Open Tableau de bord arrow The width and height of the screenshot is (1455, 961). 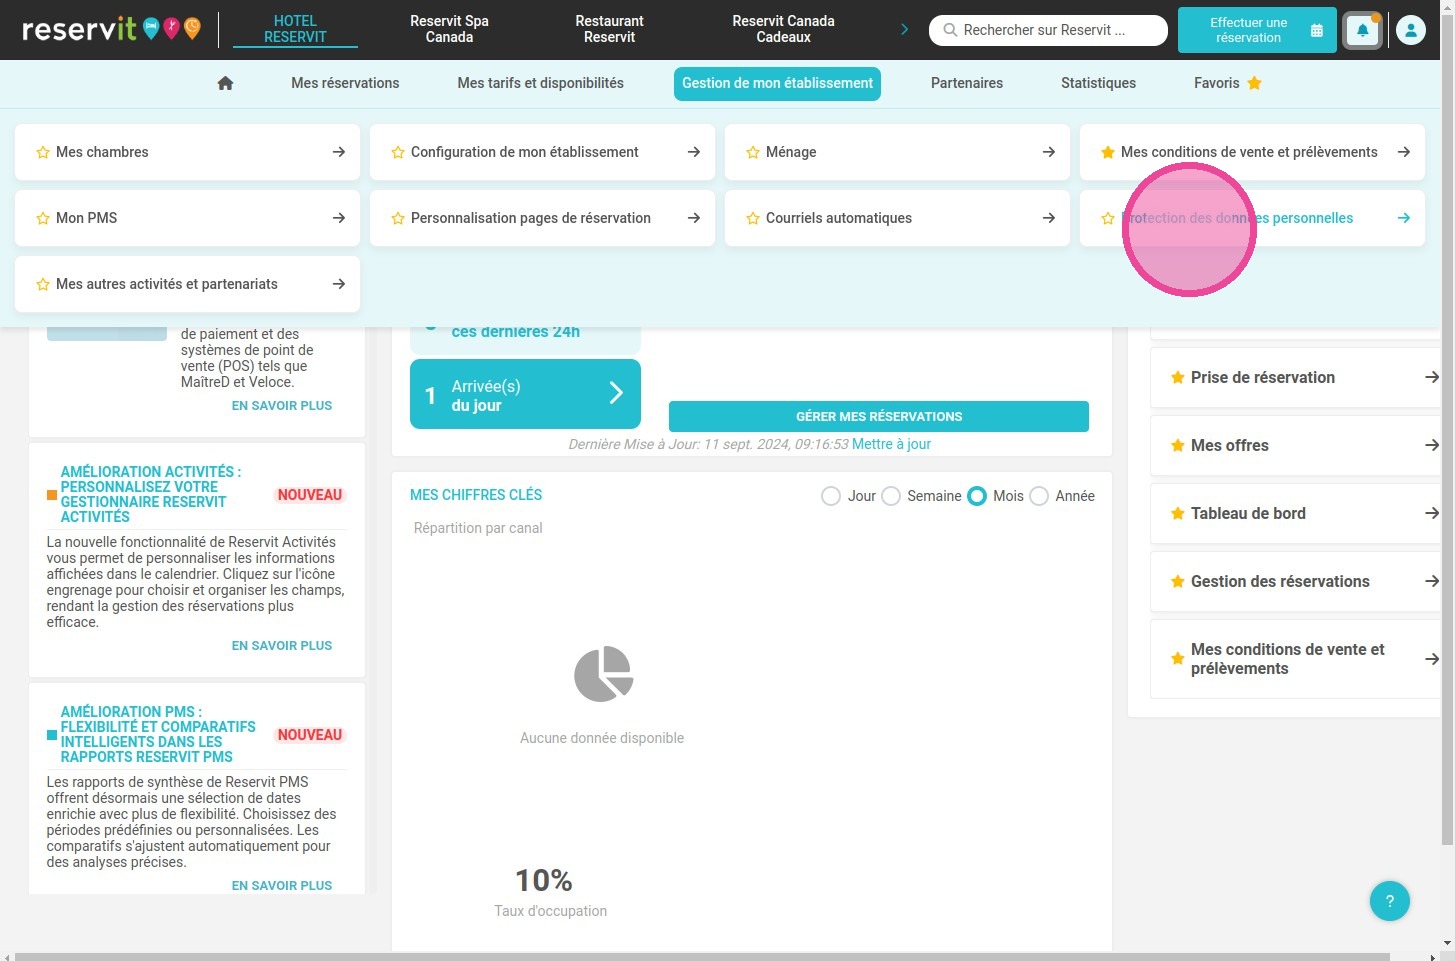click(x=1432, y=513)
